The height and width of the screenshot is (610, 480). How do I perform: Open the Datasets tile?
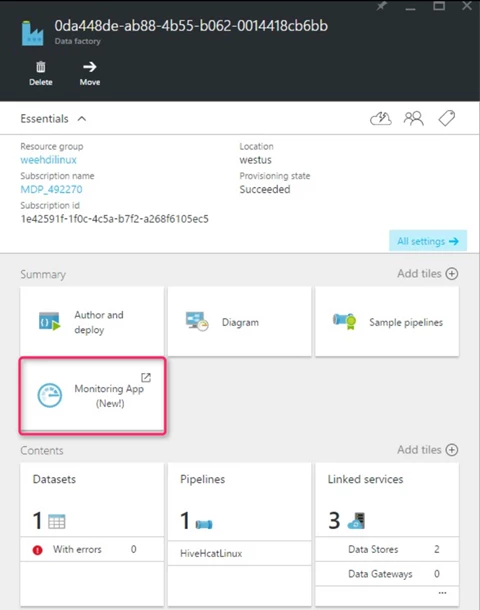tap(92, 534)
